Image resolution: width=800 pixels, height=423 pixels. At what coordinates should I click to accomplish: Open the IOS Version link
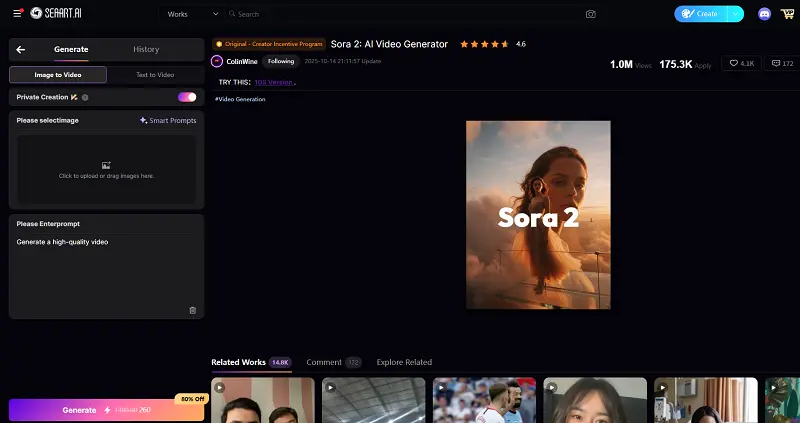coord(274,82)
